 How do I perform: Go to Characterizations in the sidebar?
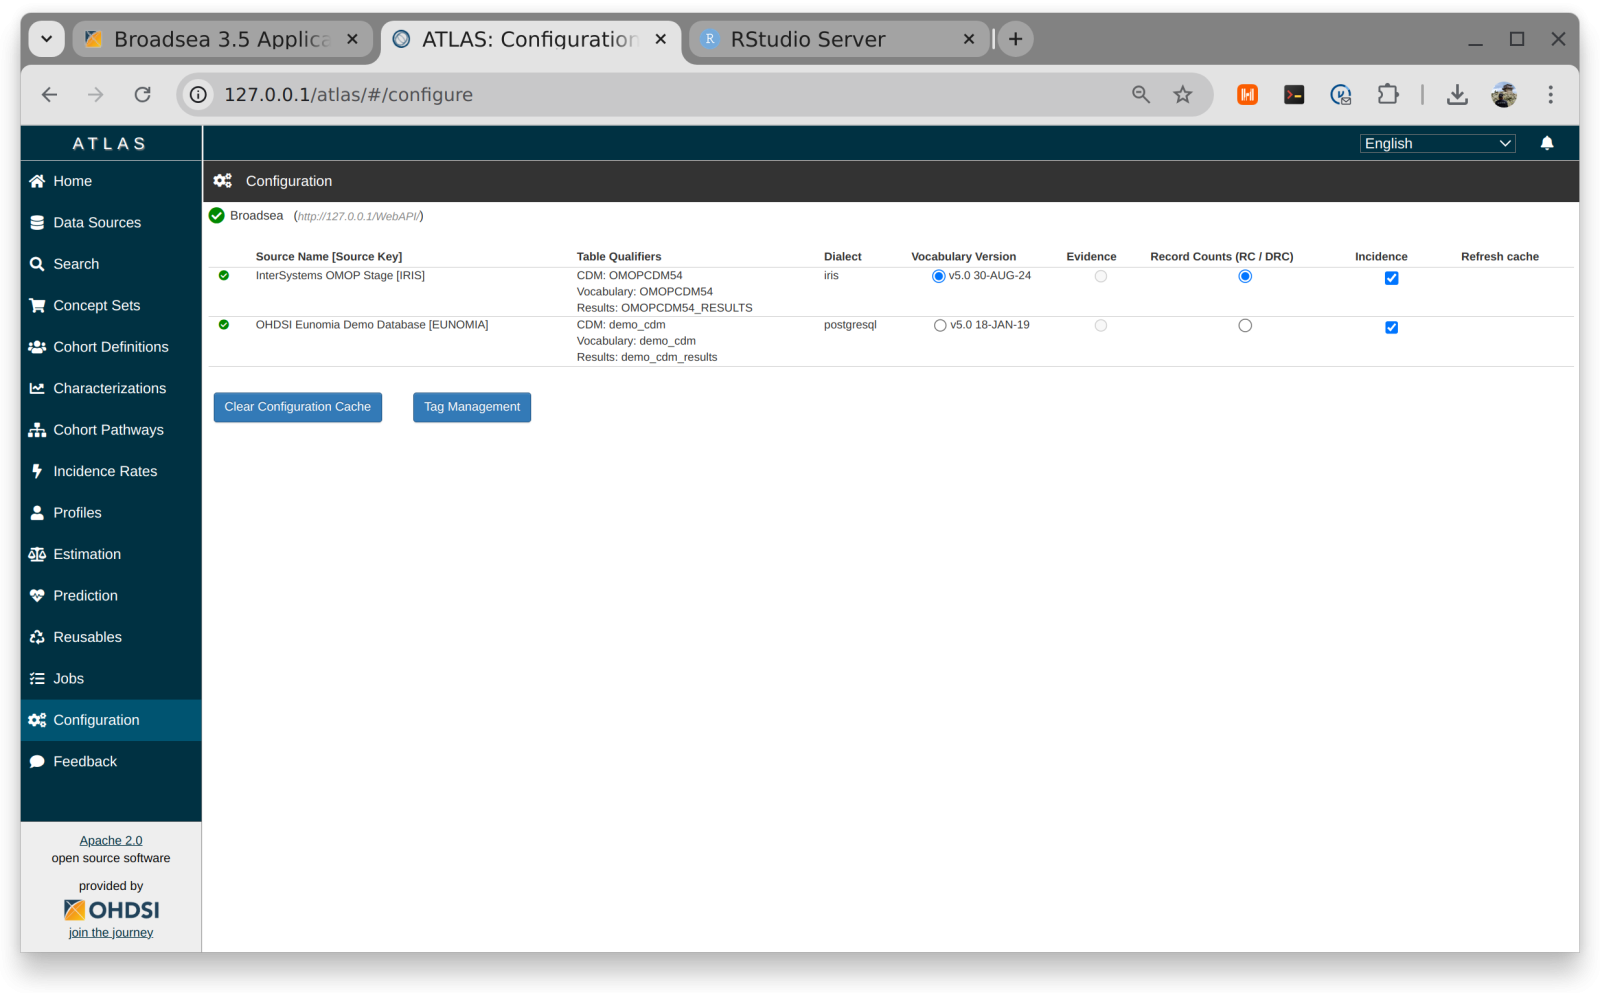(x=109, y=388)
